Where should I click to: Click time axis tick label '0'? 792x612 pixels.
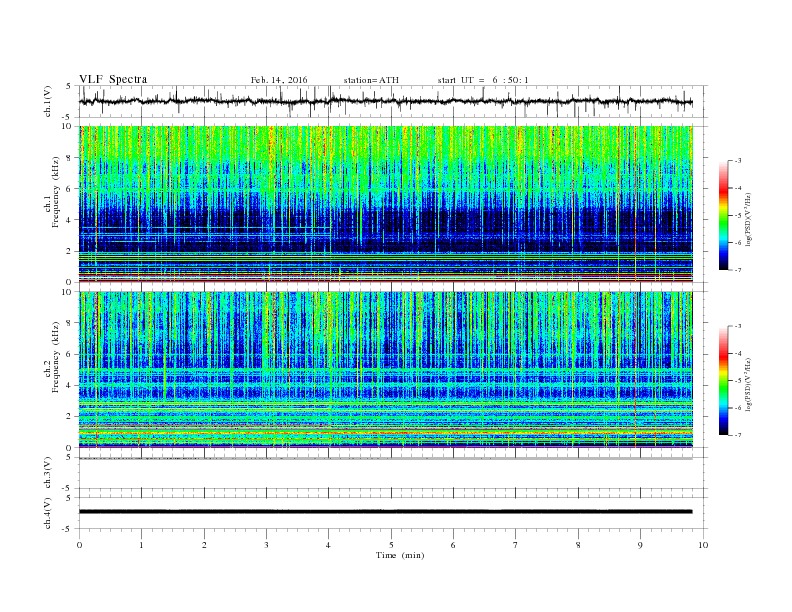click(79, 545)
